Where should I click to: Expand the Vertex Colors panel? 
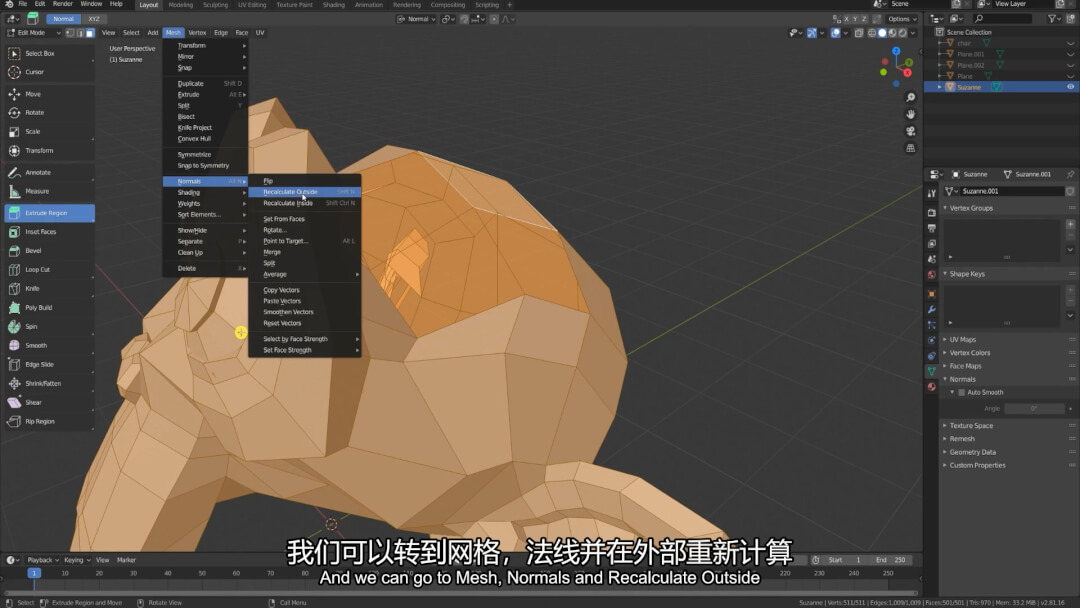pos(969,353)
